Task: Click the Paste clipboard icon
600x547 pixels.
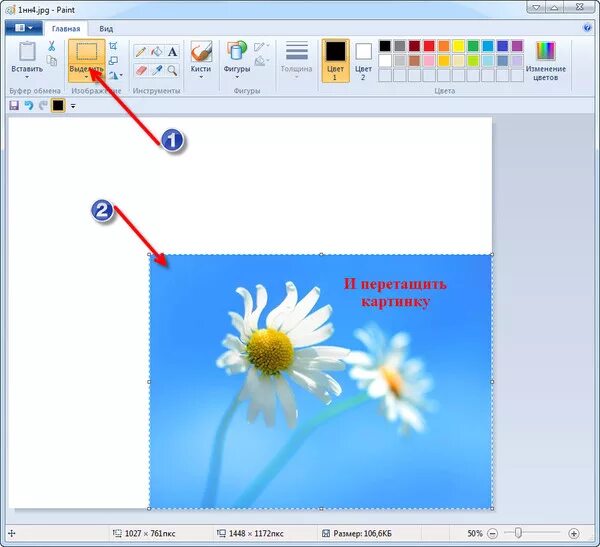Action: coord(27,51)
